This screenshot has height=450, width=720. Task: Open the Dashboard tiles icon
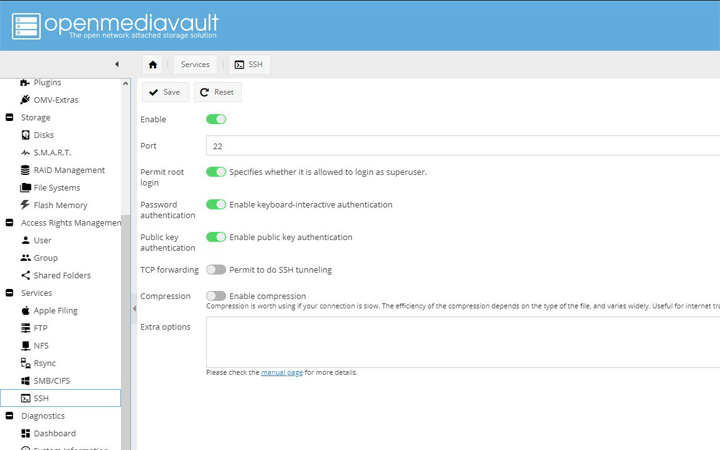pyautogui.click(x=26, y=433)
